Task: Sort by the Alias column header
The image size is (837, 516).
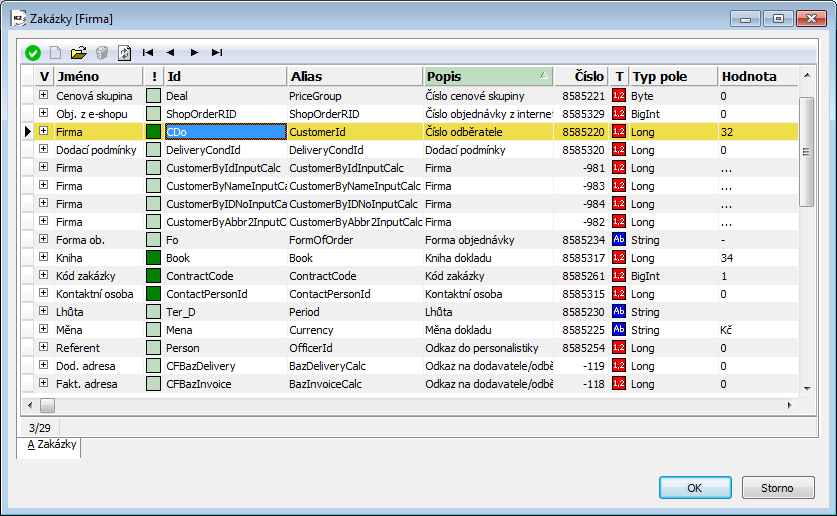Action: 355,76
